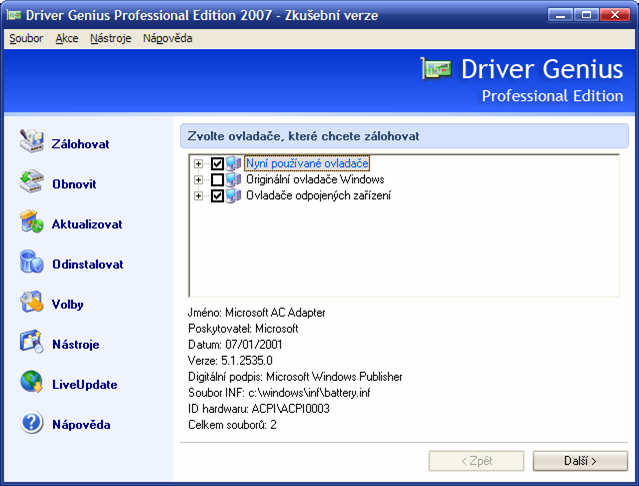639x486 pixels.
Task: Select tree item Originální ovladače Windows
Action: [x=315, y=180]
